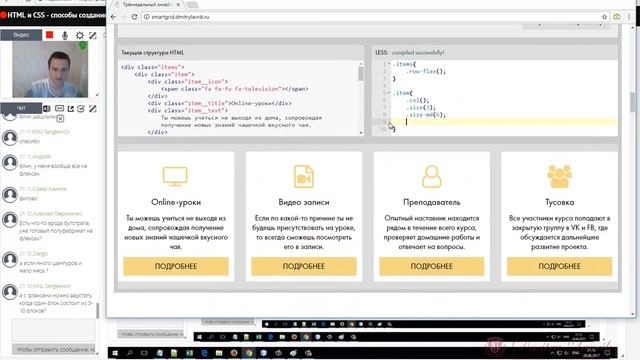640x360 pixels.
Task: Click the ПОДРОБНЕЕ button under Преподаватель
Action: pos(431,266)
